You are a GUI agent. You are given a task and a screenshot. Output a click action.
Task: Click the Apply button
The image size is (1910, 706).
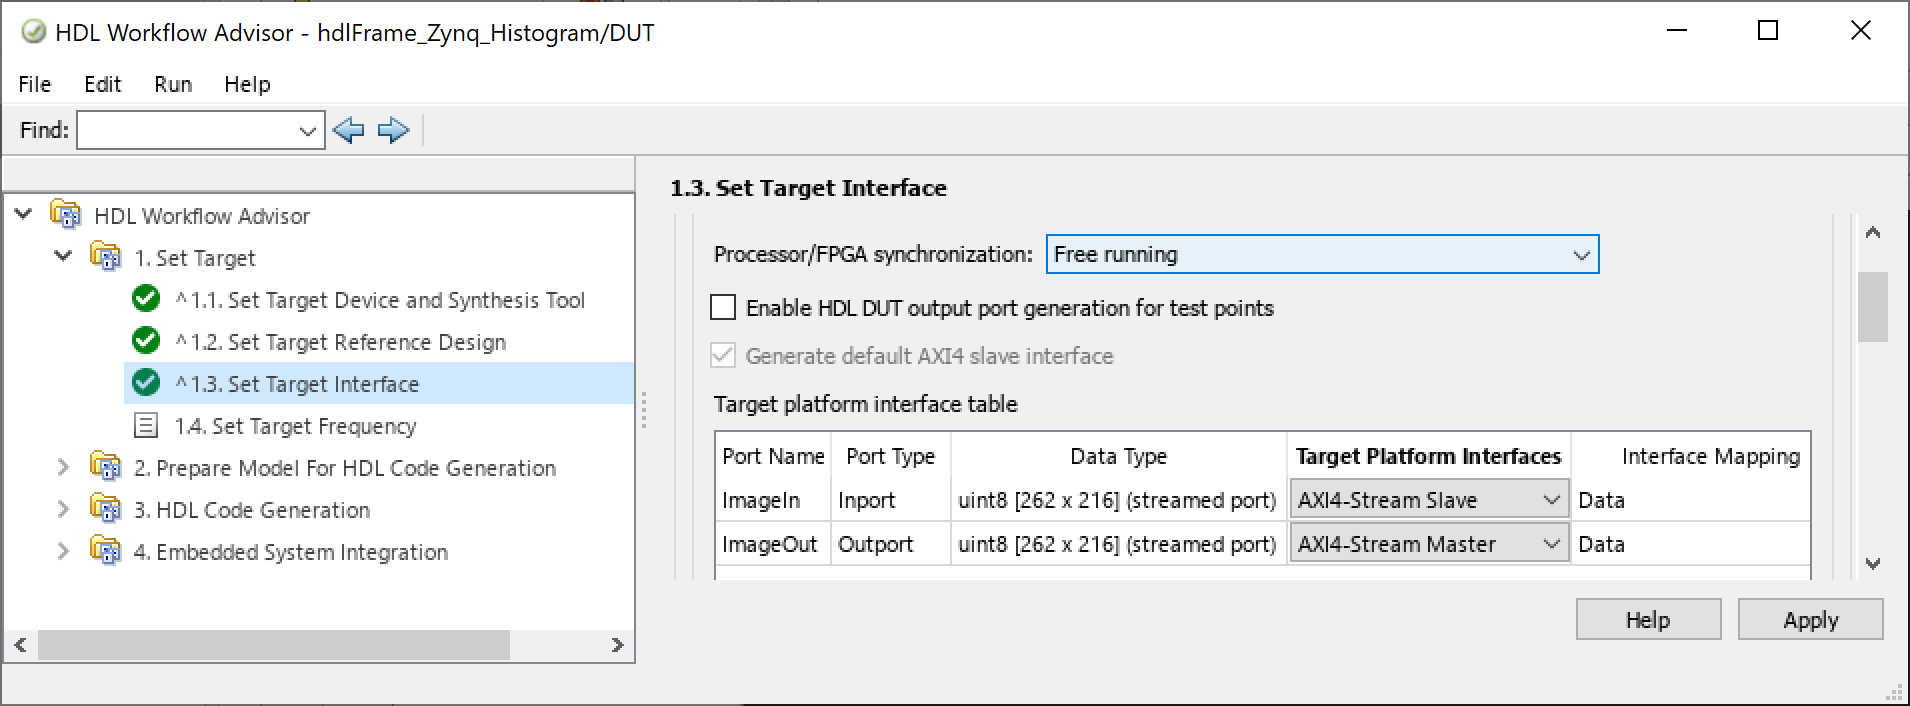(x=1810, y=620)
